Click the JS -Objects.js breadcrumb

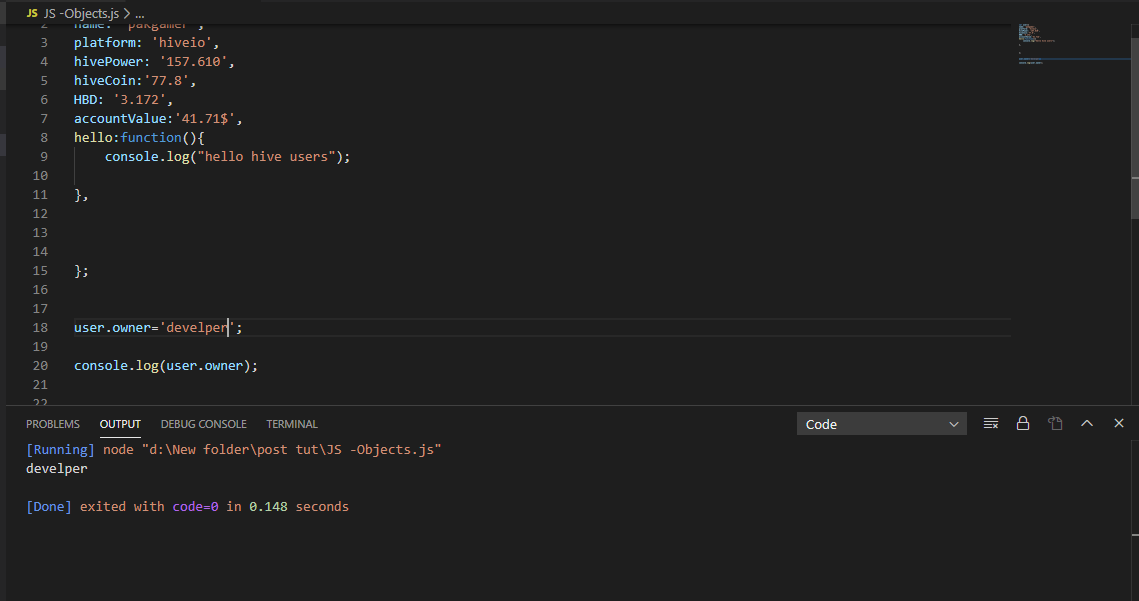pyautogui.click(x=81, y=14)
